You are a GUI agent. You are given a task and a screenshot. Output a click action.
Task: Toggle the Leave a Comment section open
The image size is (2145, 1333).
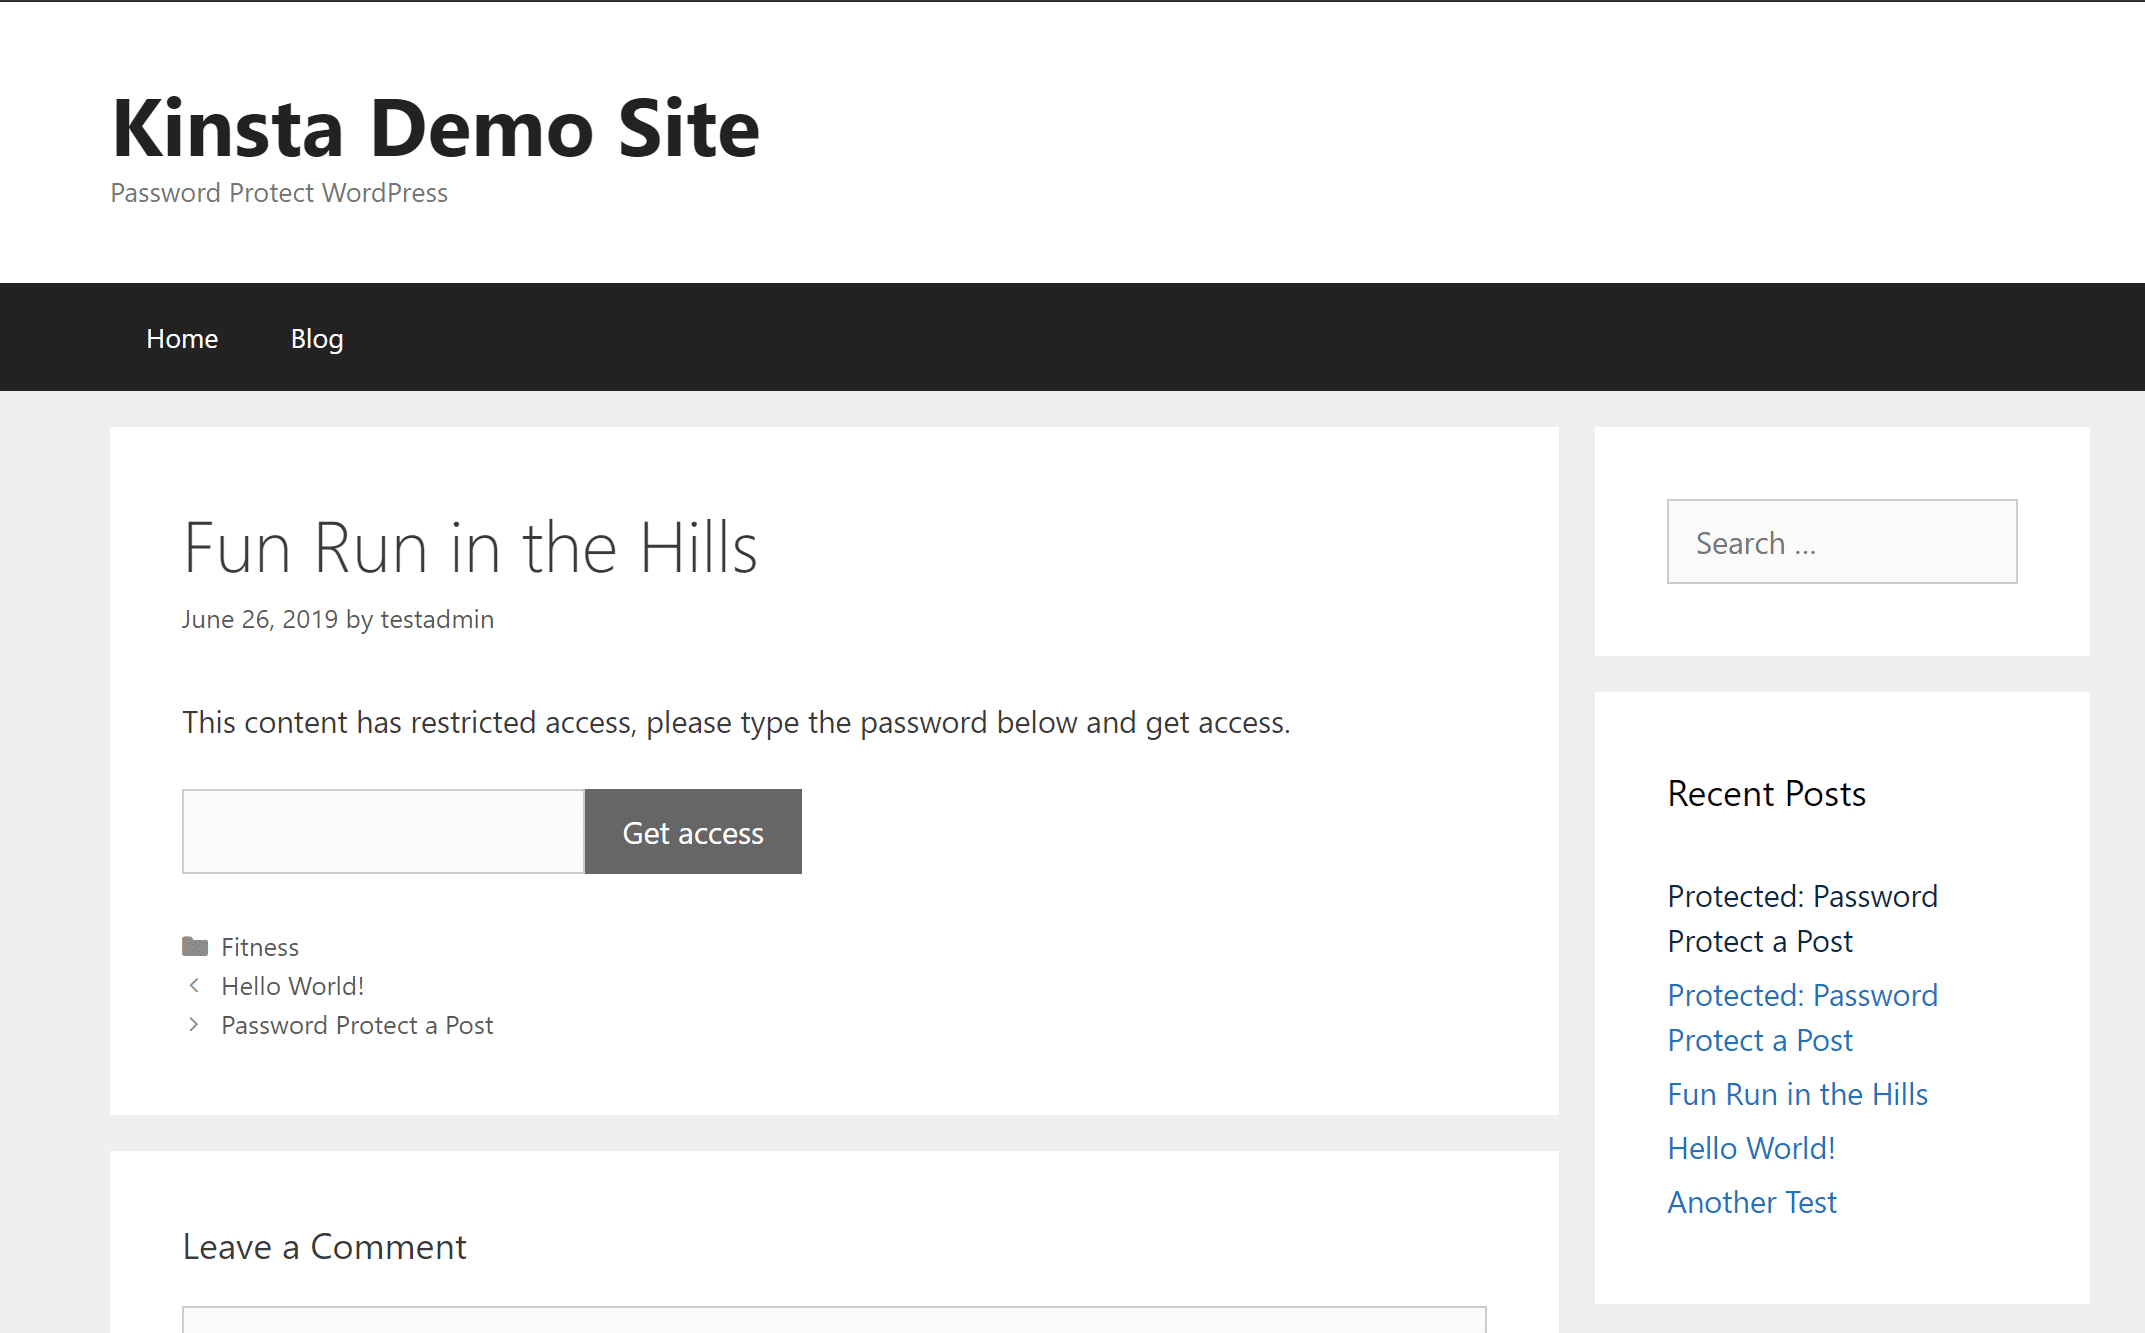click(324, 1245)
